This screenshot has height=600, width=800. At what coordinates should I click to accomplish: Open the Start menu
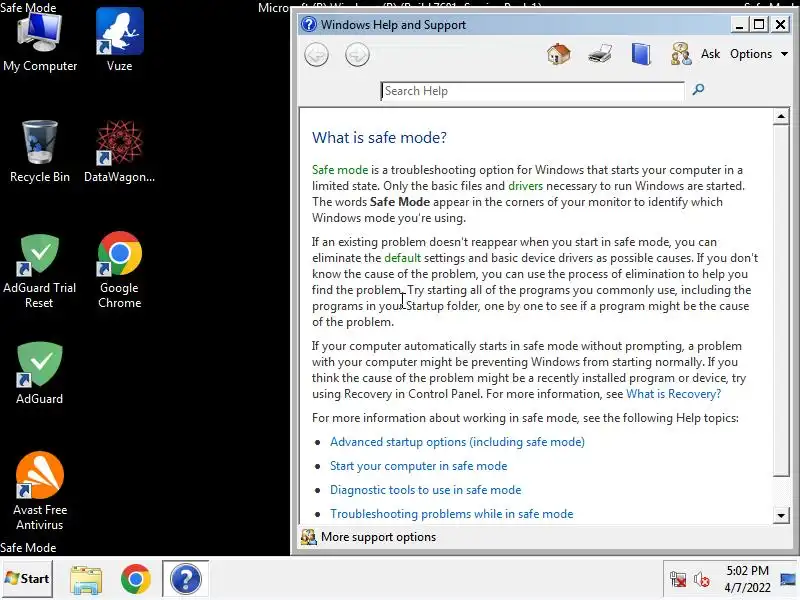click(x=27, y=579)
